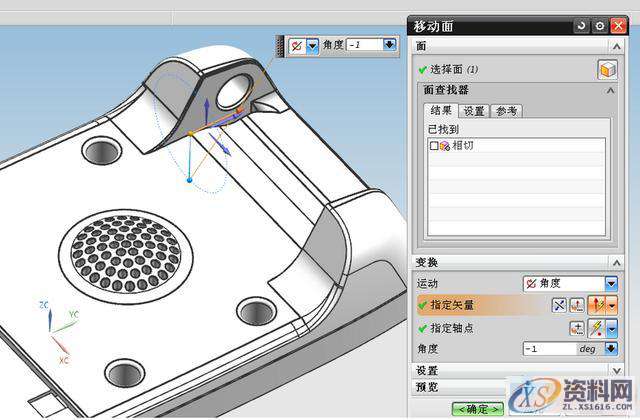Screen dimensions: 640x420
Task: Open the 运动 motion type dropdown
Action: point(611,284)
